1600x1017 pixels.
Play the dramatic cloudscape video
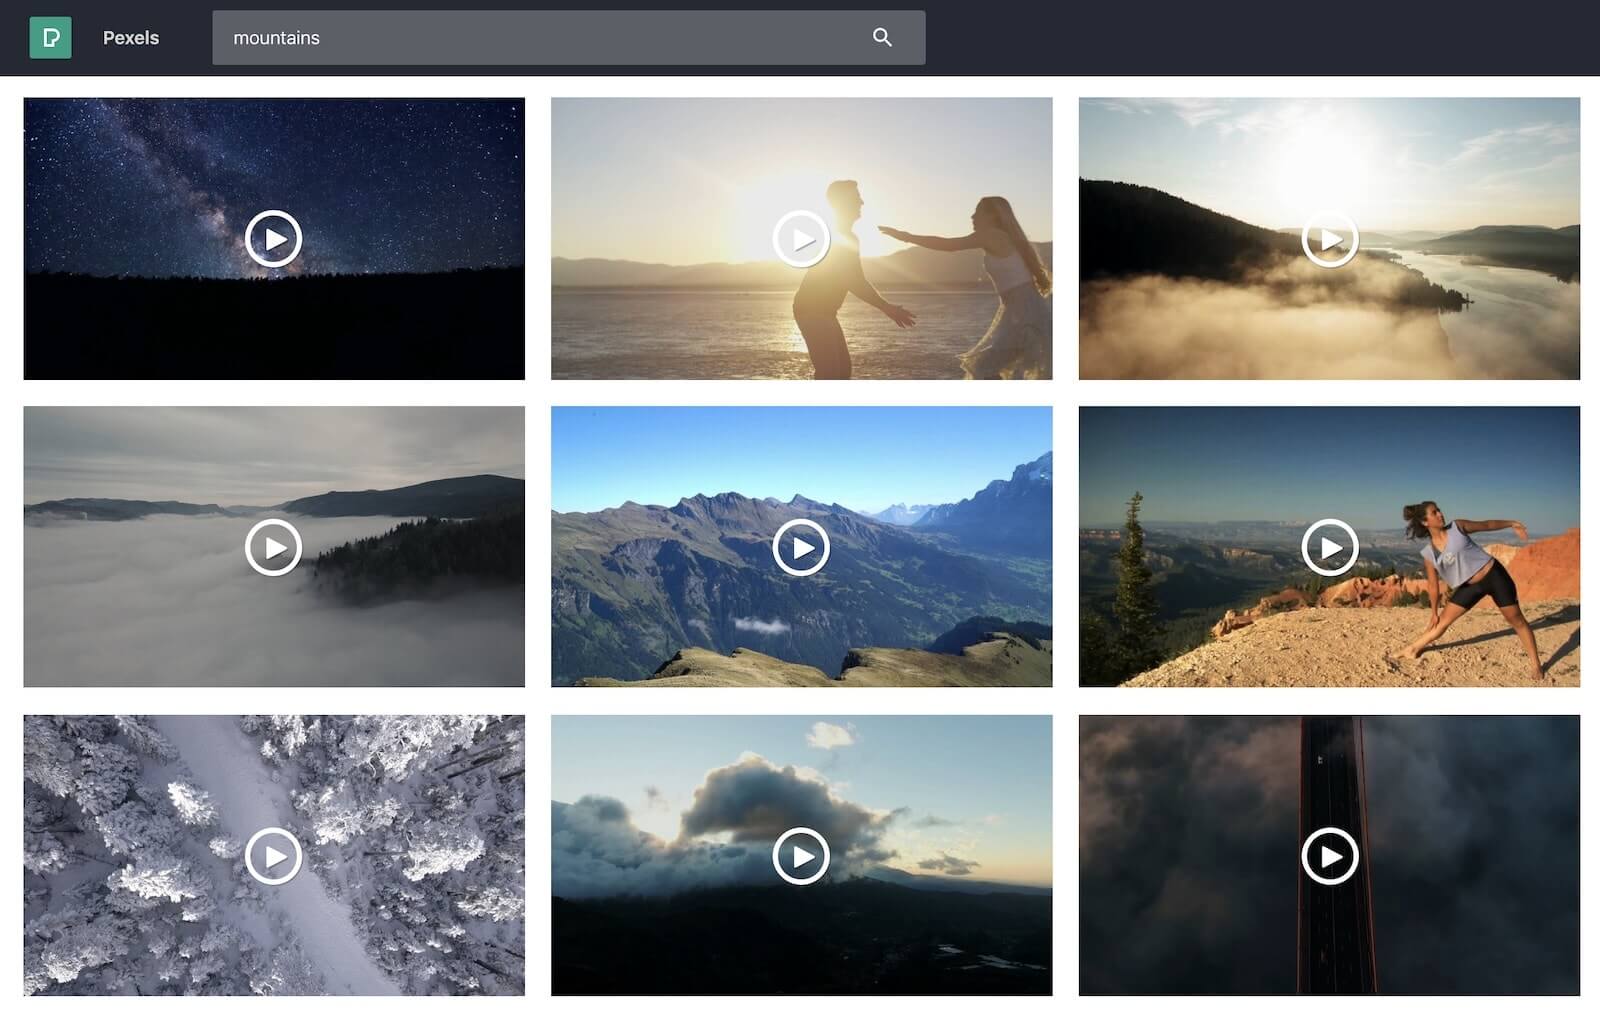click(x=800, y=855)
